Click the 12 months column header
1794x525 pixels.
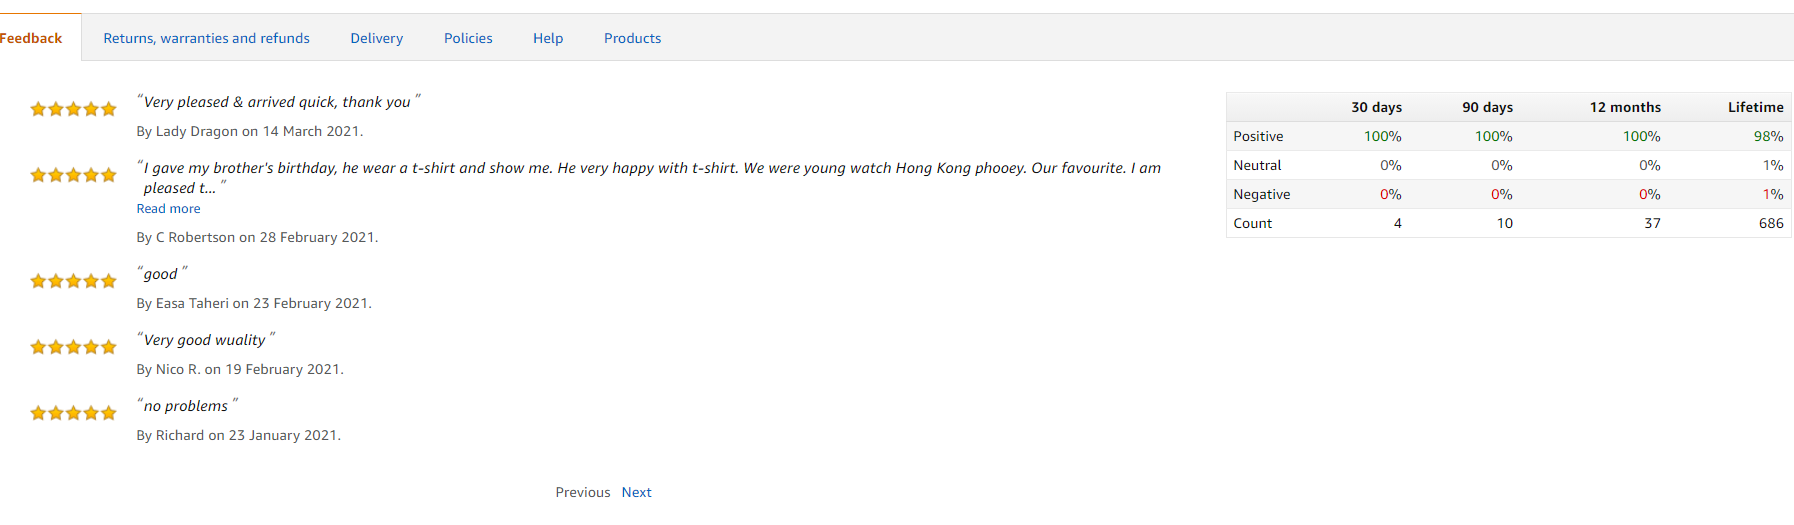(x=1625, y=107)
